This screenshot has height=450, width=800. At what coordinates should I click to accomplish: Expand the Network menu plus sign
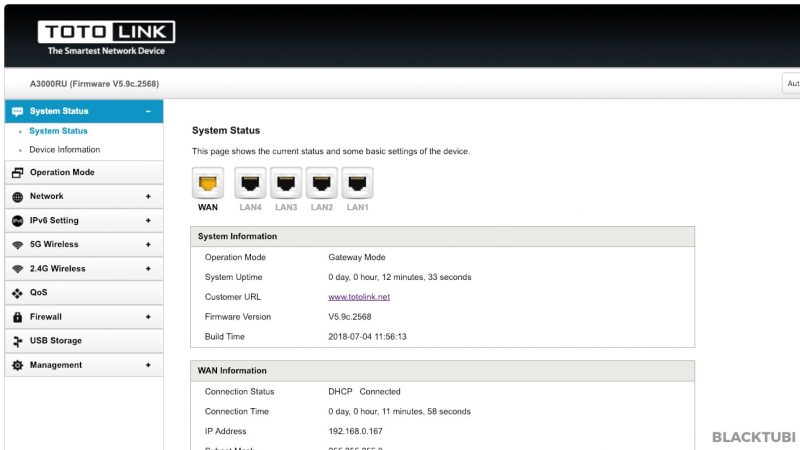click(x=148, y=196)
